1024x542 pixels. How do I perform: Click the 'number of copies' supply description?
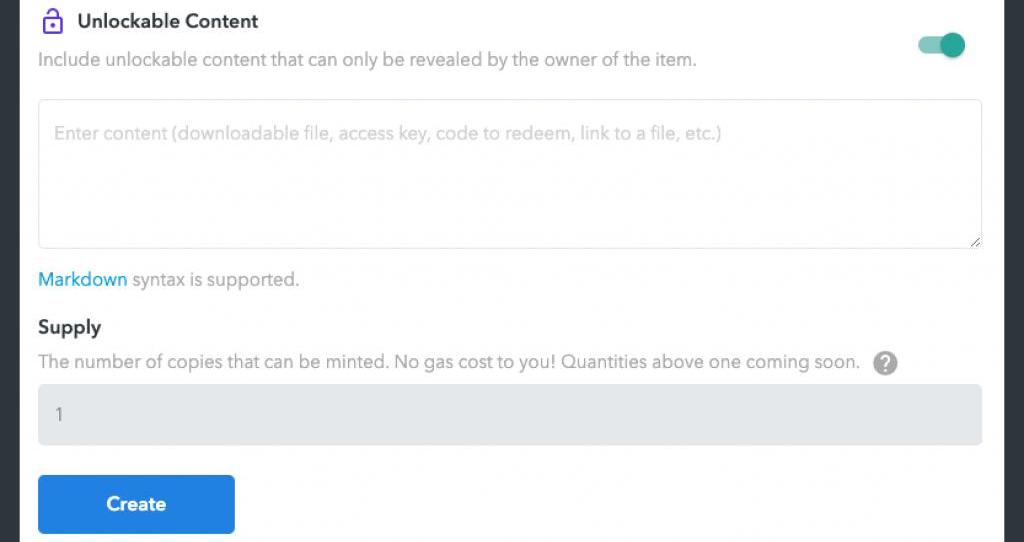[x=212, y=362]
